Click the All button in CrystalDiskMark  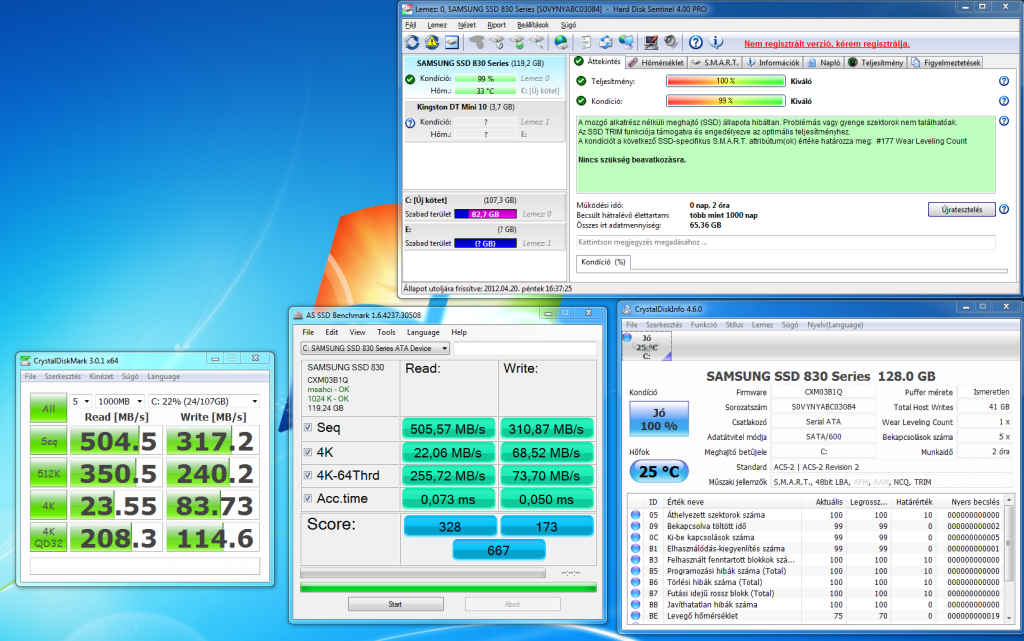[48, 408]
